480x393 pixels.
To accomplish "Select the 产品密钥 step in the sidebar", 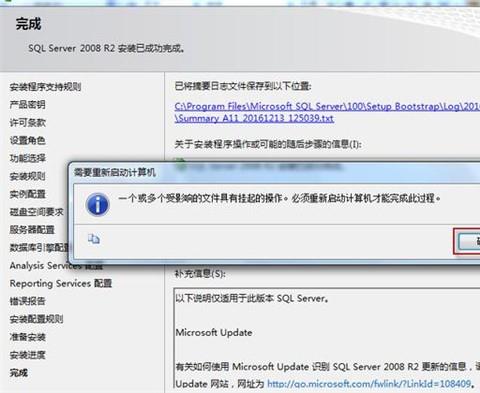I will pyautogui.click(x=27, y=105).
